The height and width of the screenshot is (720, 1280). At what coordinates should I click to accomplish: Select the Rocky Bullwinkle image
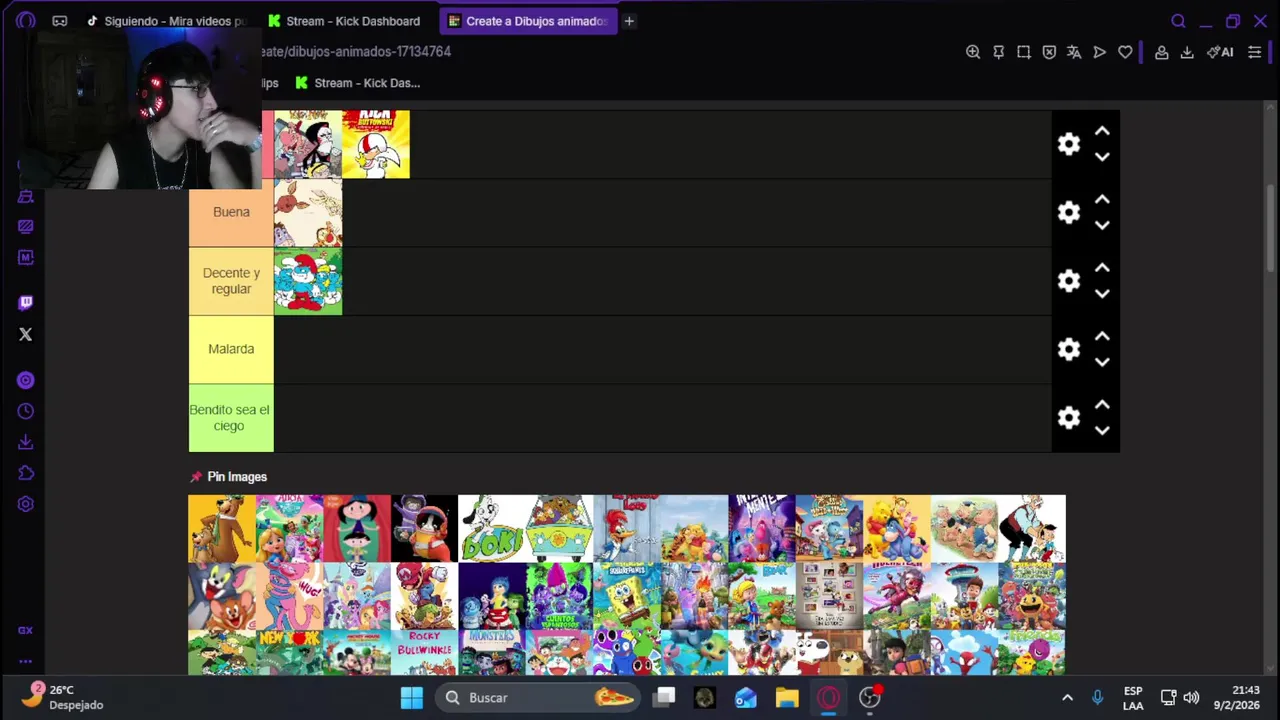click(424, 652)
